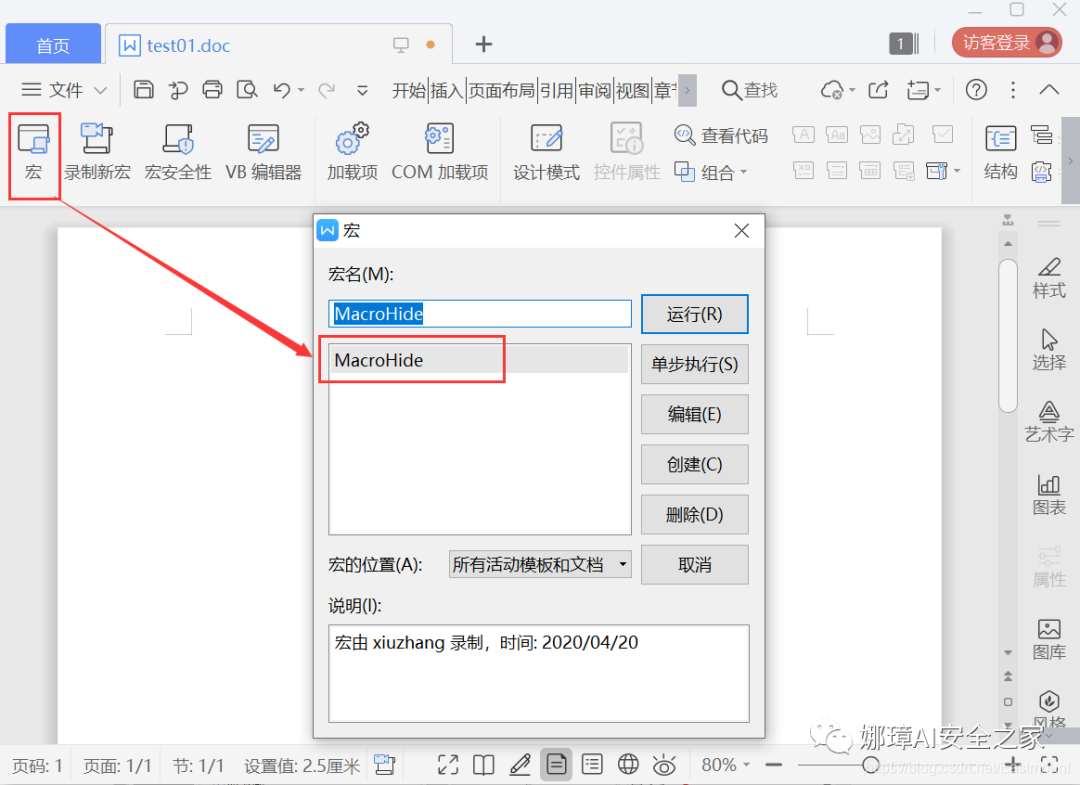The image size is (1080, 785).
Task: Switch to reading view in status bar
Action: tap(484, 764)
